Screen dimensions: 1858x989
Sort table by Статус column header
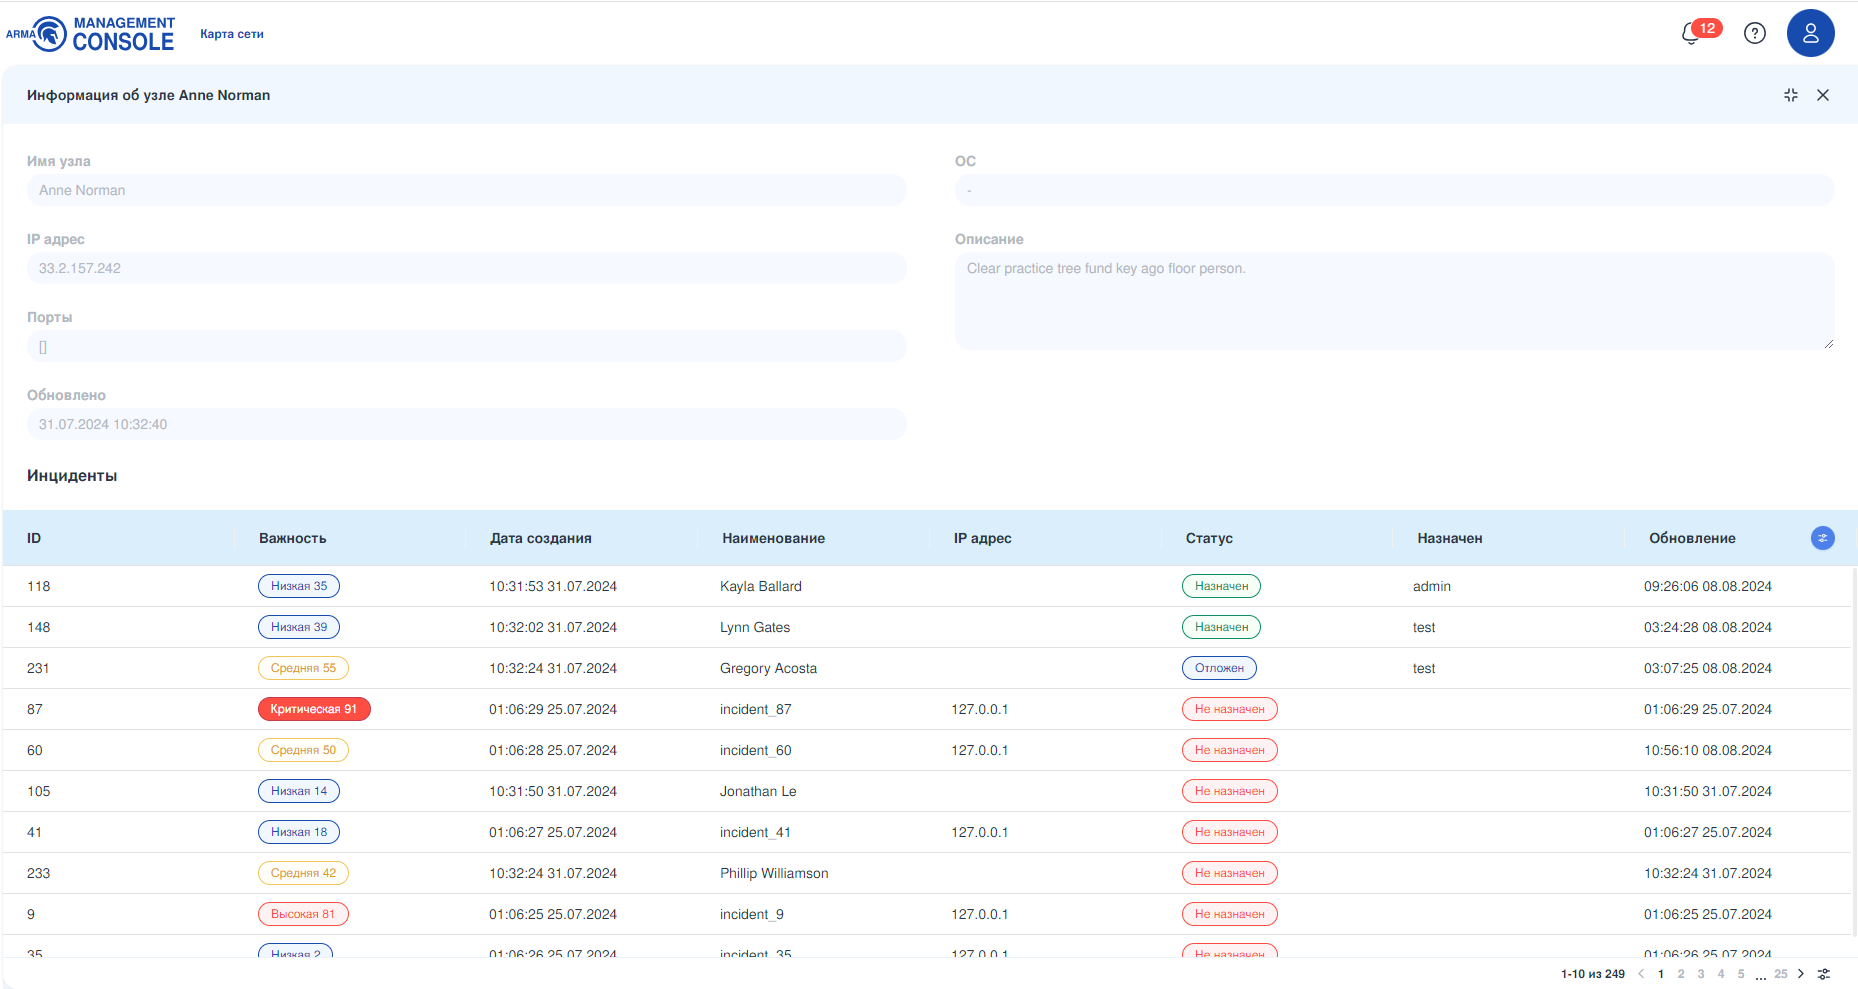[x=1209, y=538]
